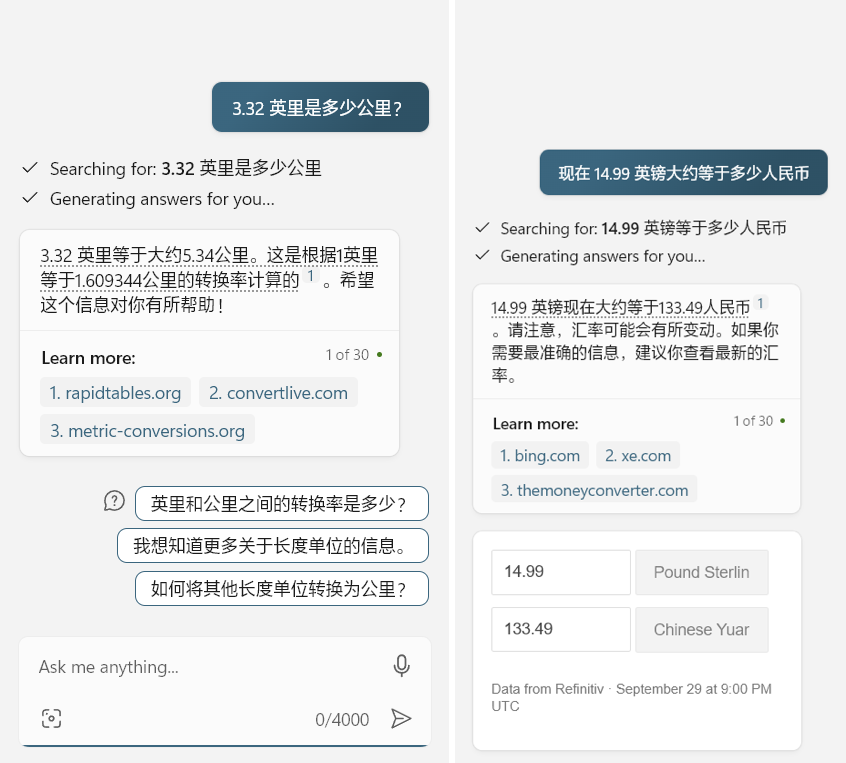
Task: Click the 14.99 pound amount field
Action: tap(560, 572)
